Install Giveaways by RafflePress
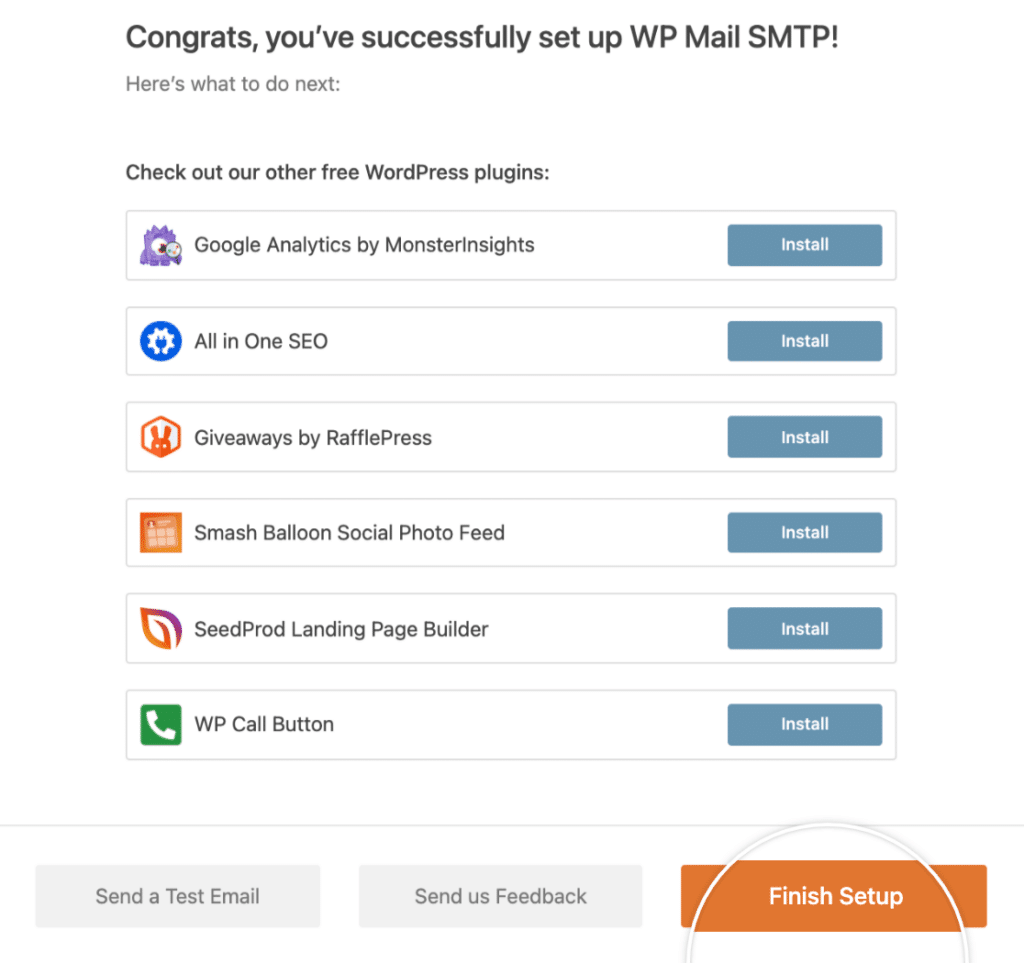1024x963 pixels. point(804,437)
